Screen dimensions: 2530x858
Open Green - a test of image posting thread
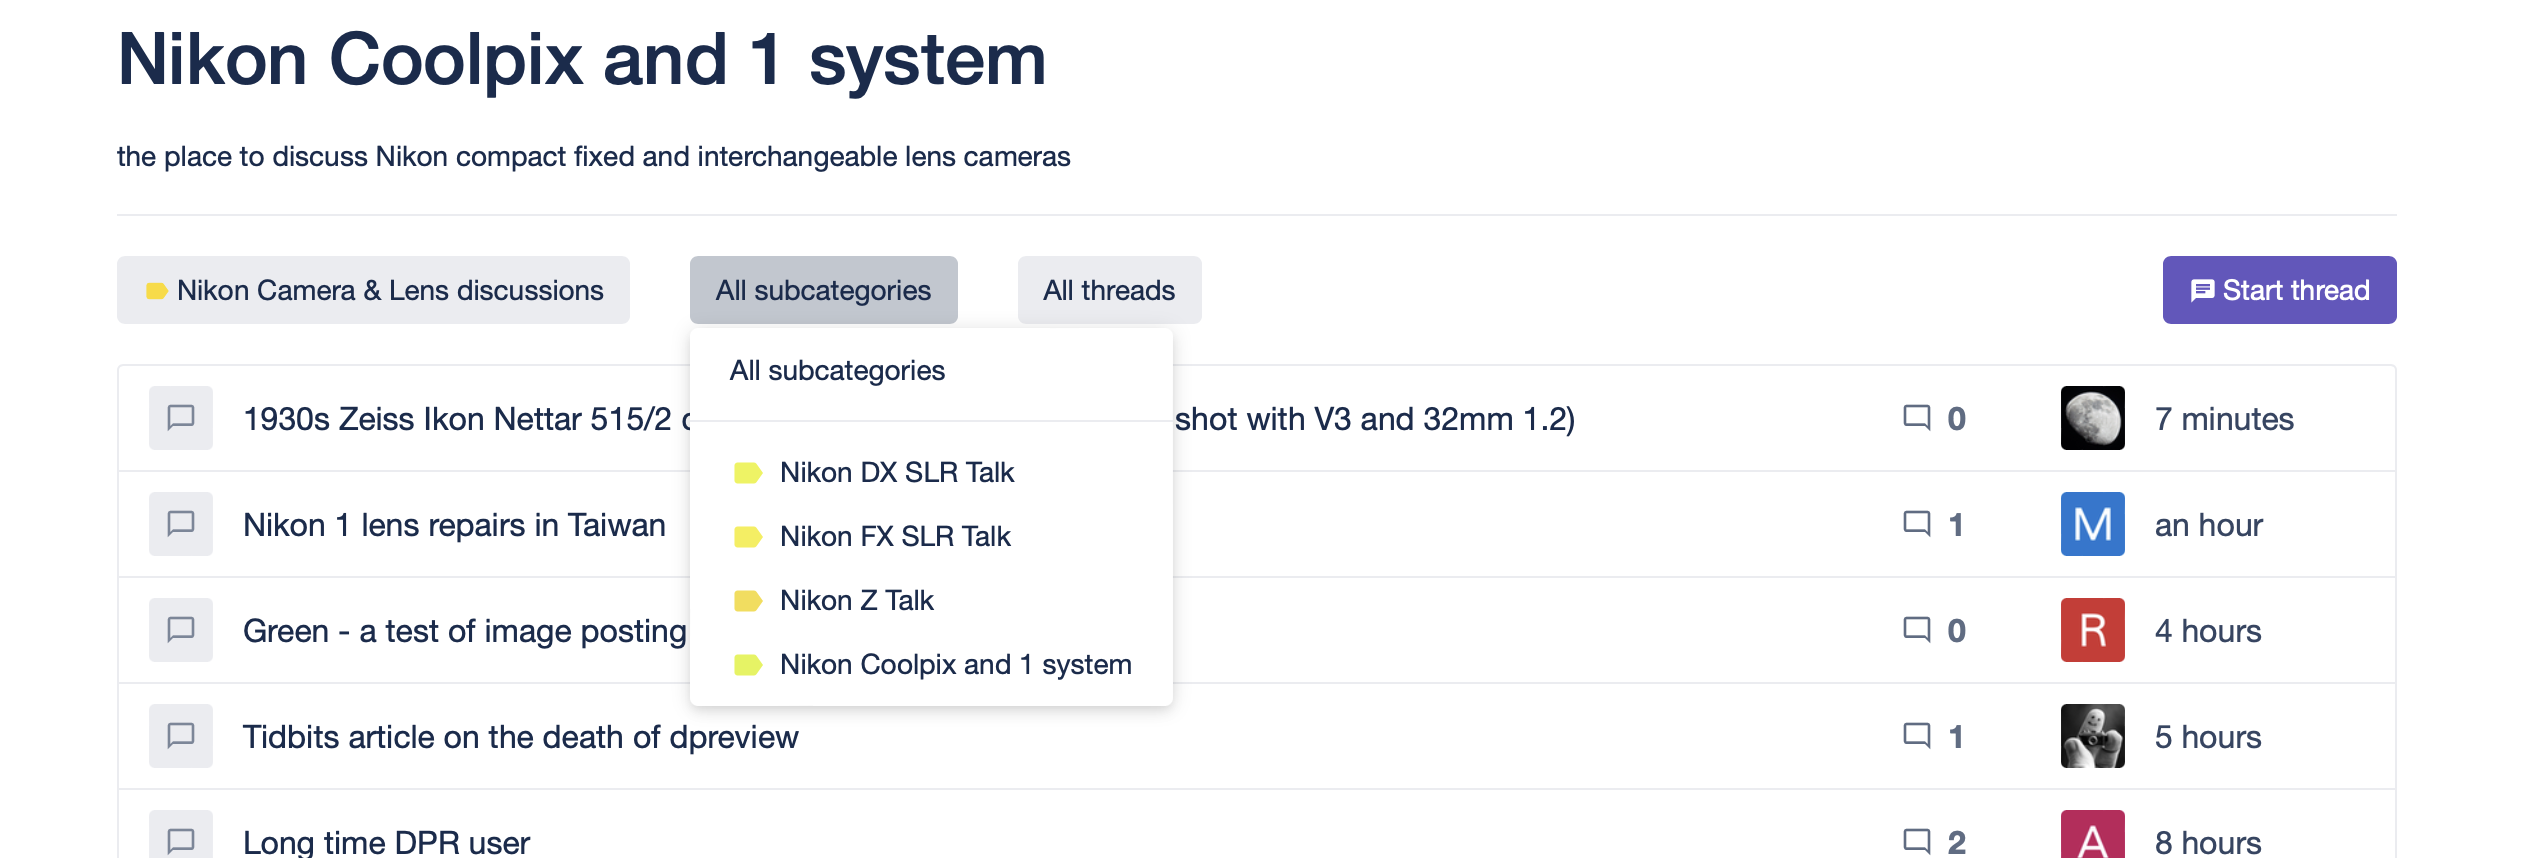point(465,631)
